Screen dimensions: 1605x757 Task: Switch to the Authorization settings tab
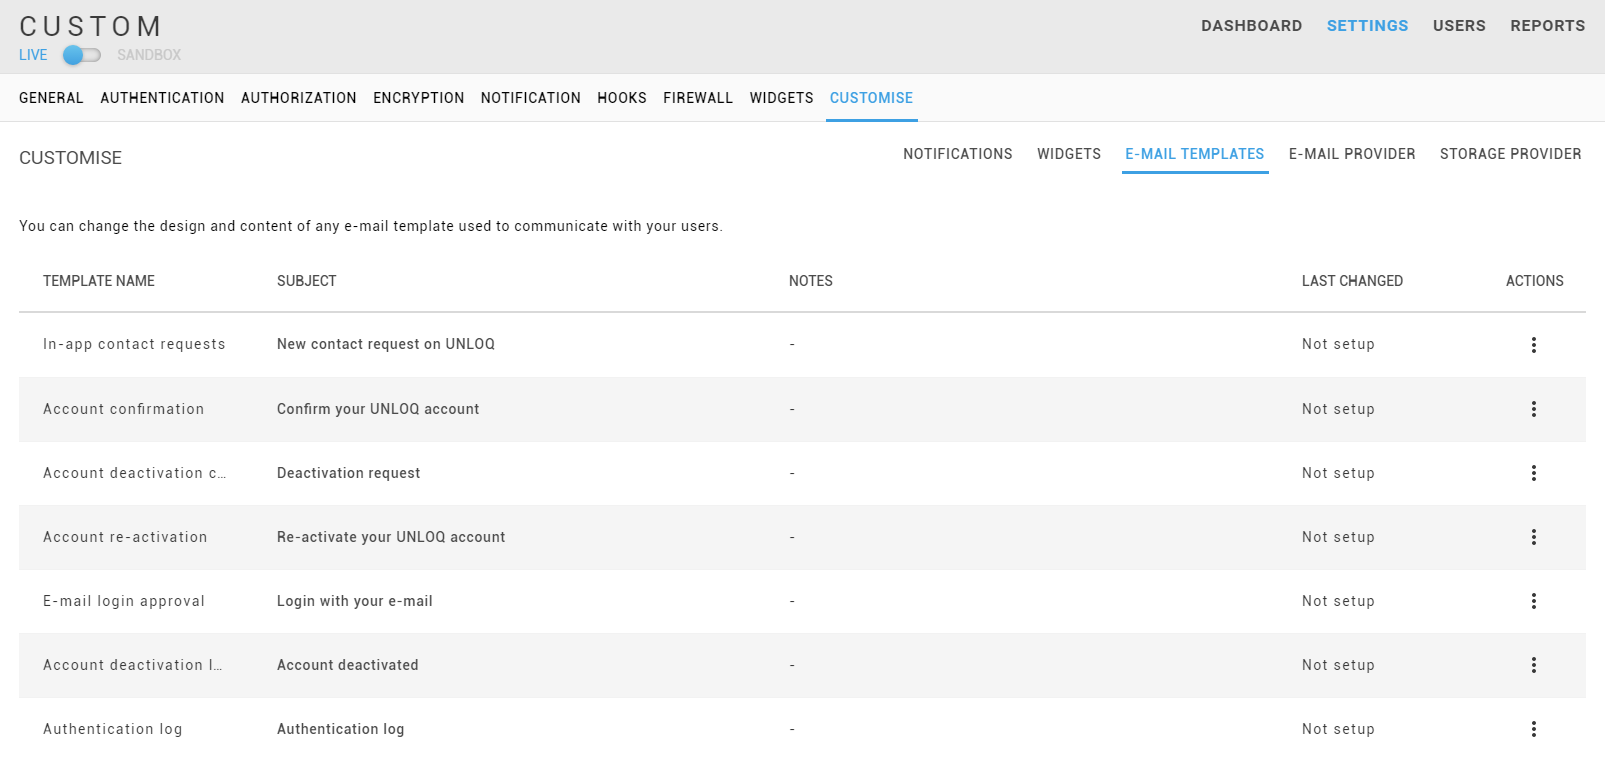point(298,98)
